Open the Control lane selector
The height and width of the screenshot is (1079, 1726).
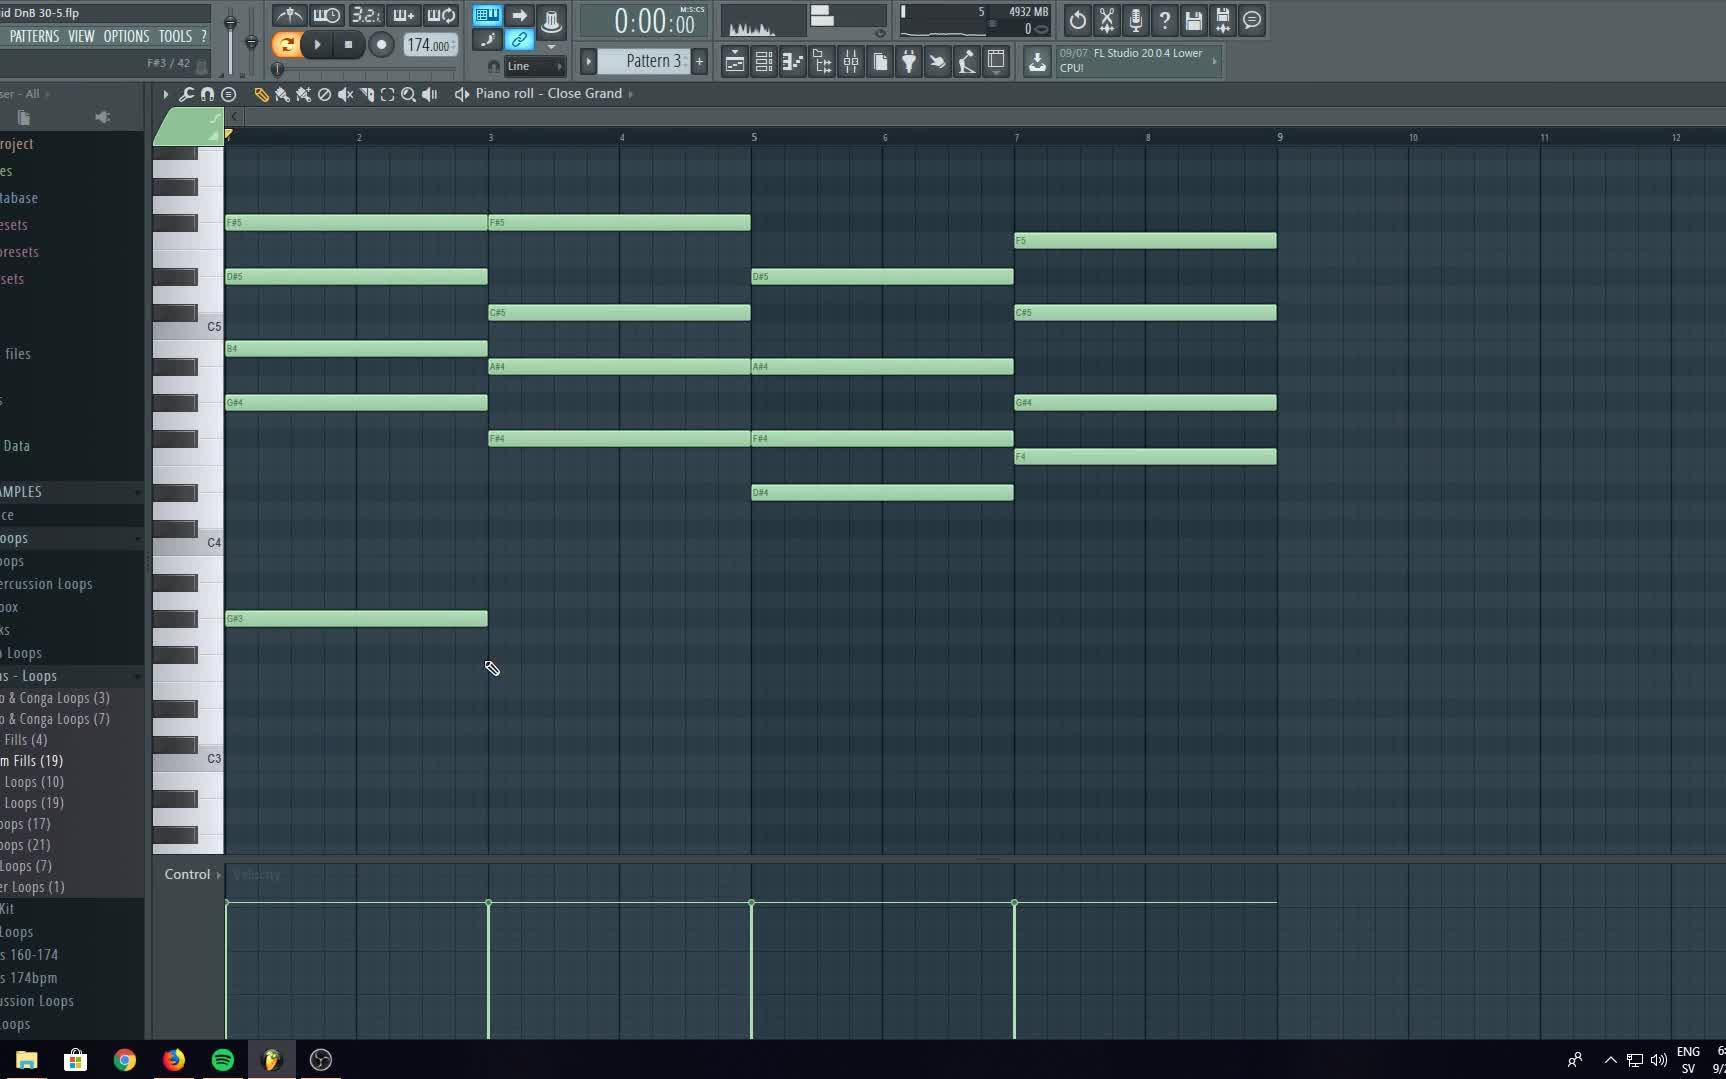(x=193, y=874)
